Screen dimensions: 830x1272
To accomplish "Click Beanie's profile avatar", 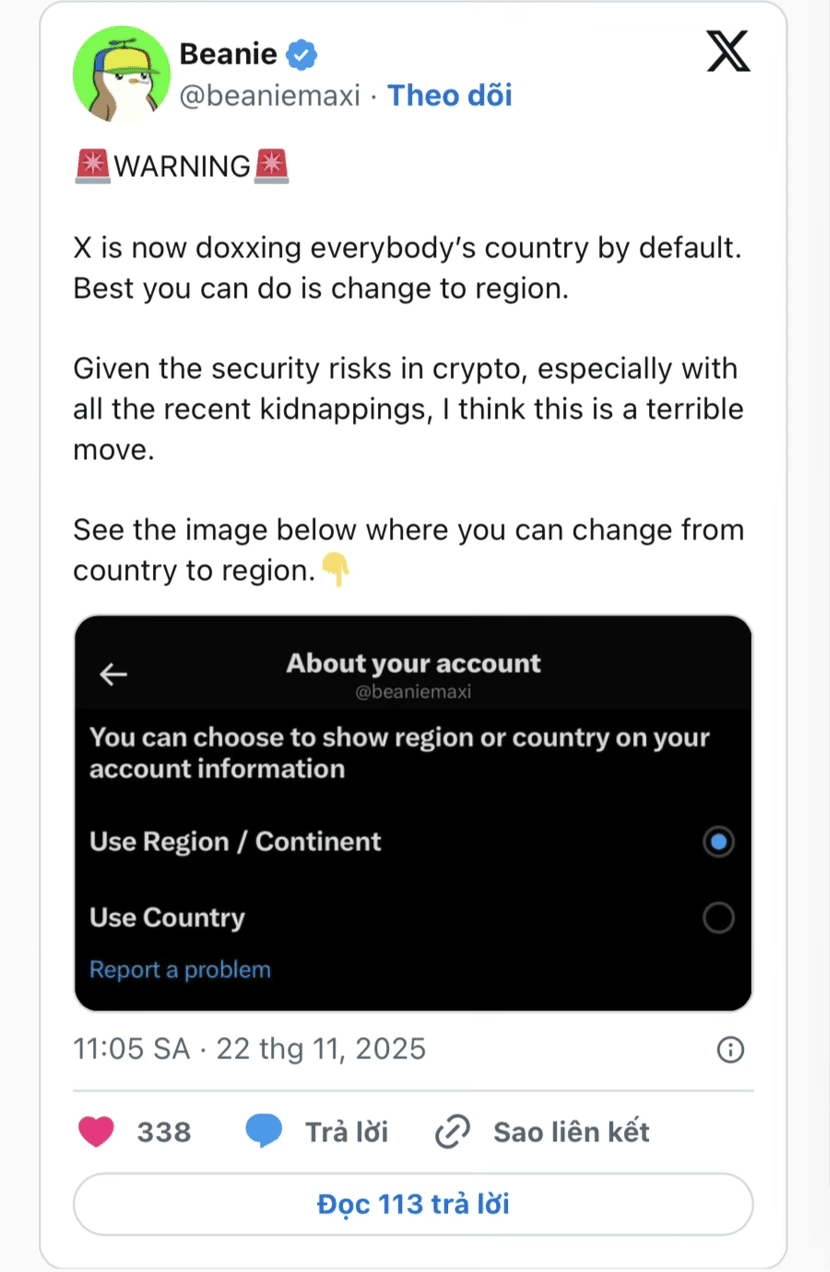I will click(x=122, y=75).
